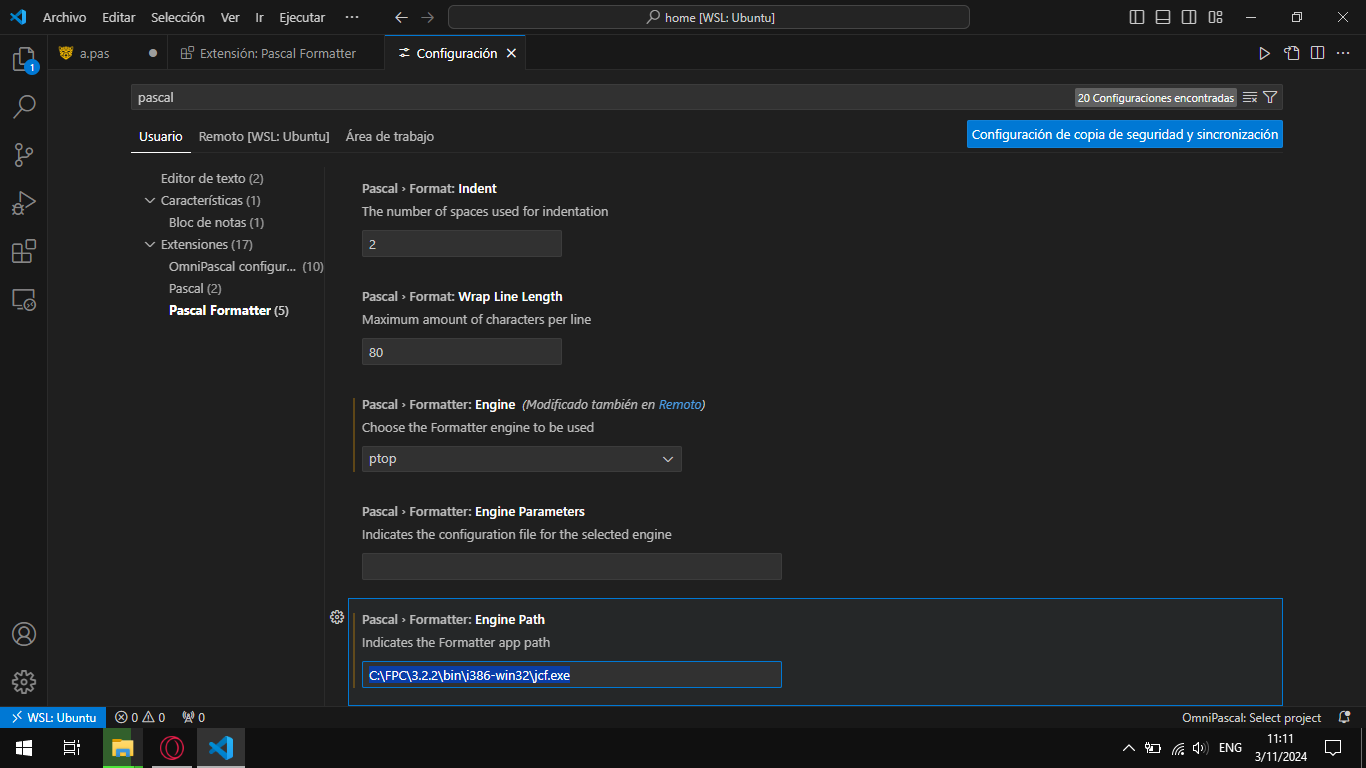Go forward with the navigation arrow
1366x768 pixels.
[x=428, y=17]
